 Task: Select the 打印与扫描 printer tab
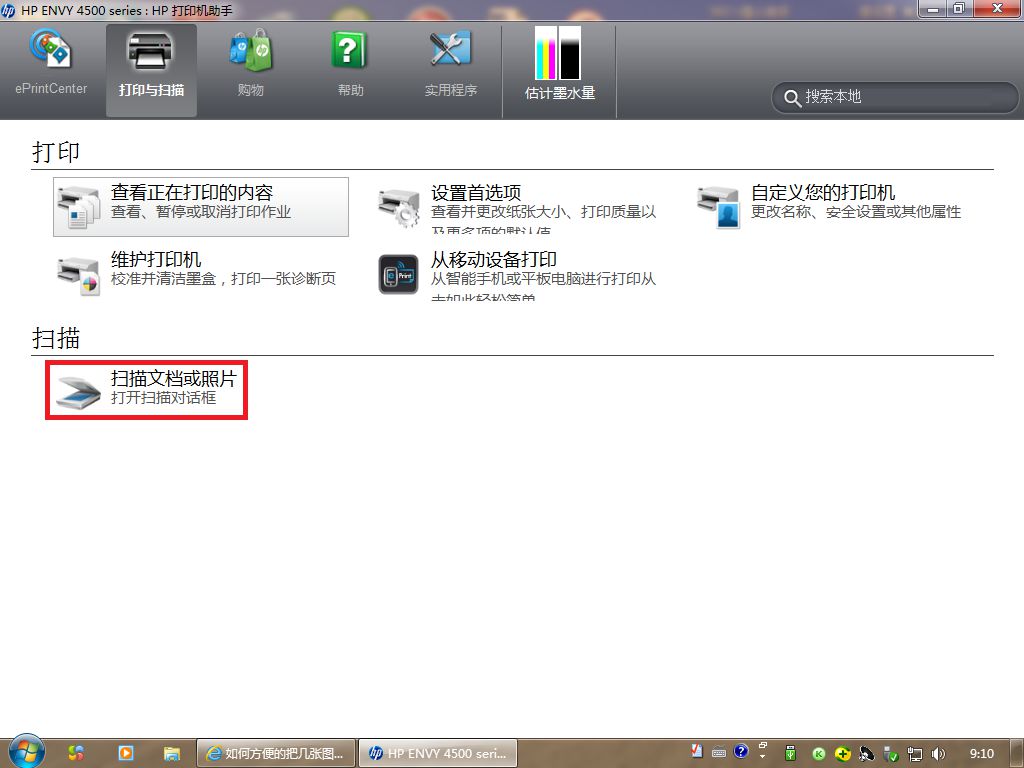click(x=151, y=71)
